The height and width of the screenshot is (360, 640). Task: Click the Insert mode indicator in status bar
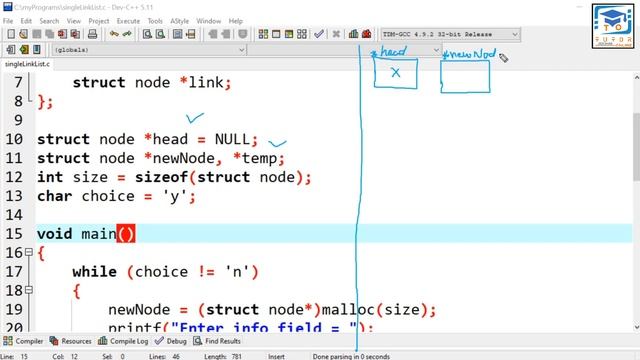tap(276, 356)
